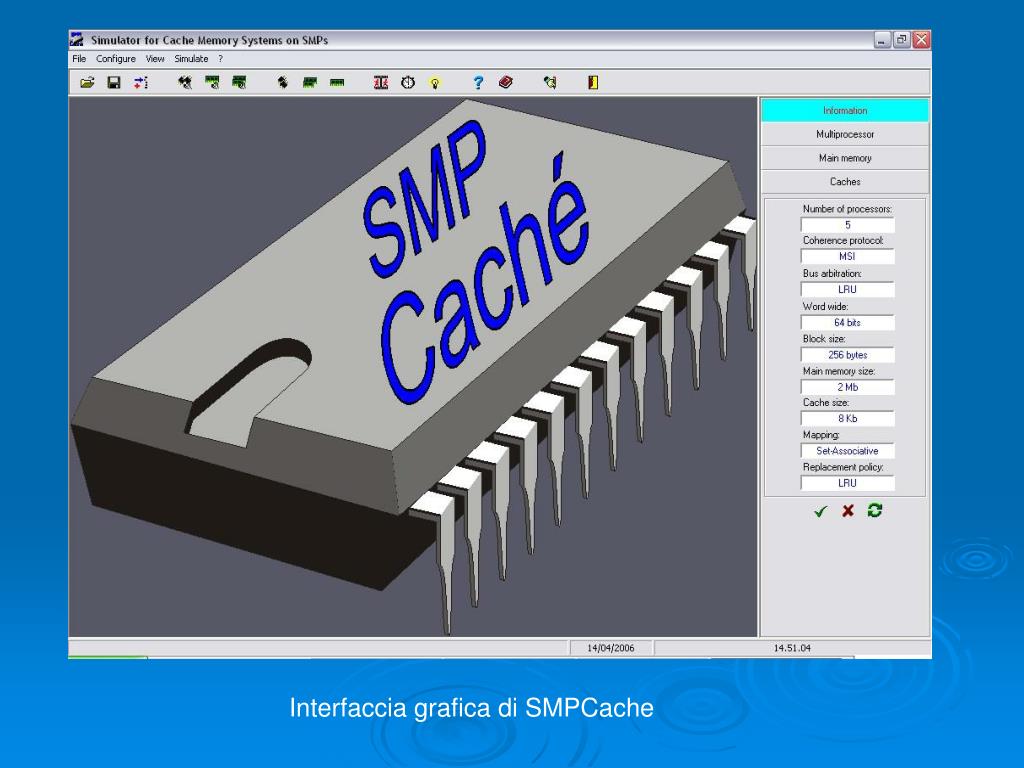Click the 'Coherence protocol:' label
The height and width of the screenshot is (768, 1024).
[x=843, y=240]
